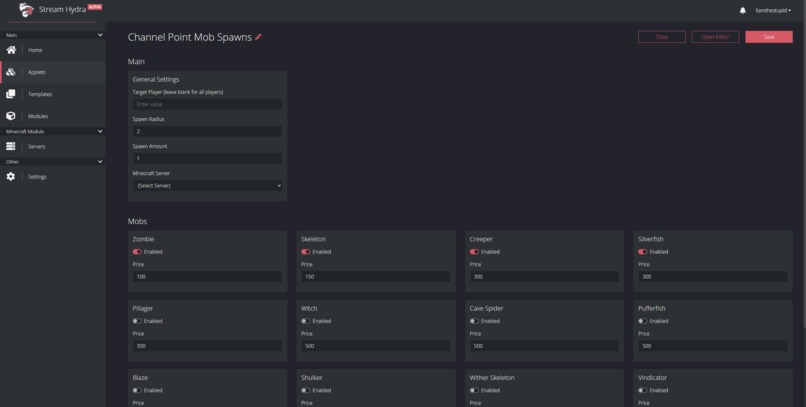Open the Minecraft Server select dropdown
The width and height of the screenshot is (806, 407).
pyautogui.click(x=207, y=186)
